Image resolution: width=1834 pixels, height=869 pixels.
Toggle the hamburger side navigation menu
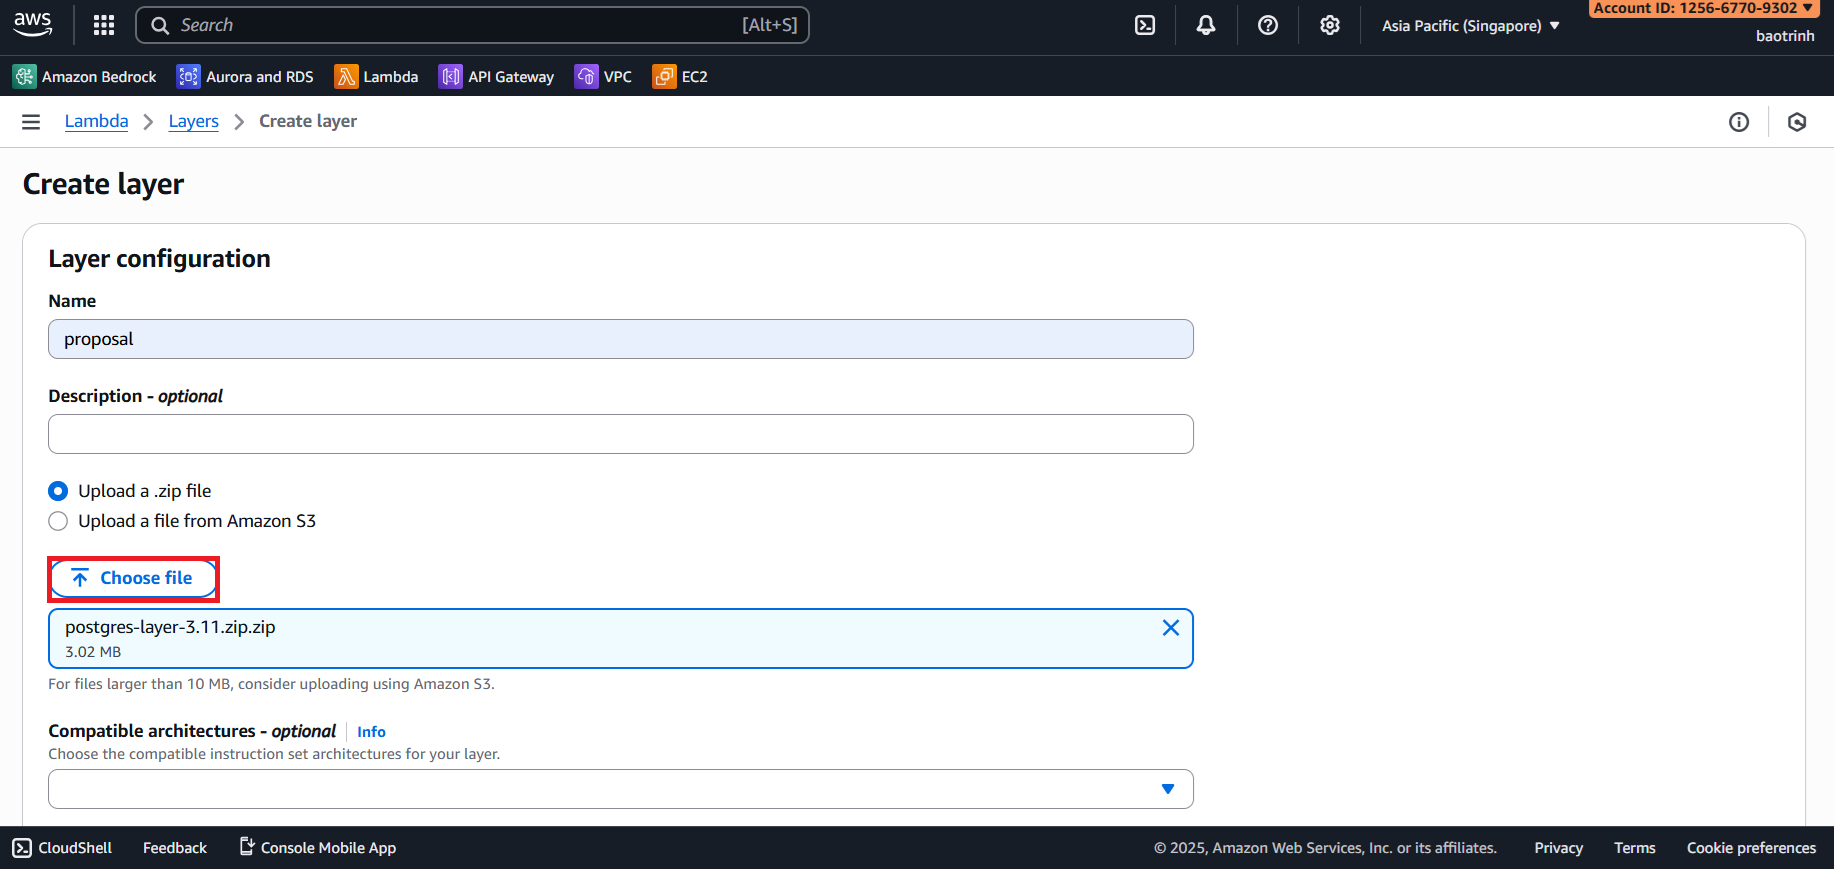pyautogui.click(x=31, y=121)
